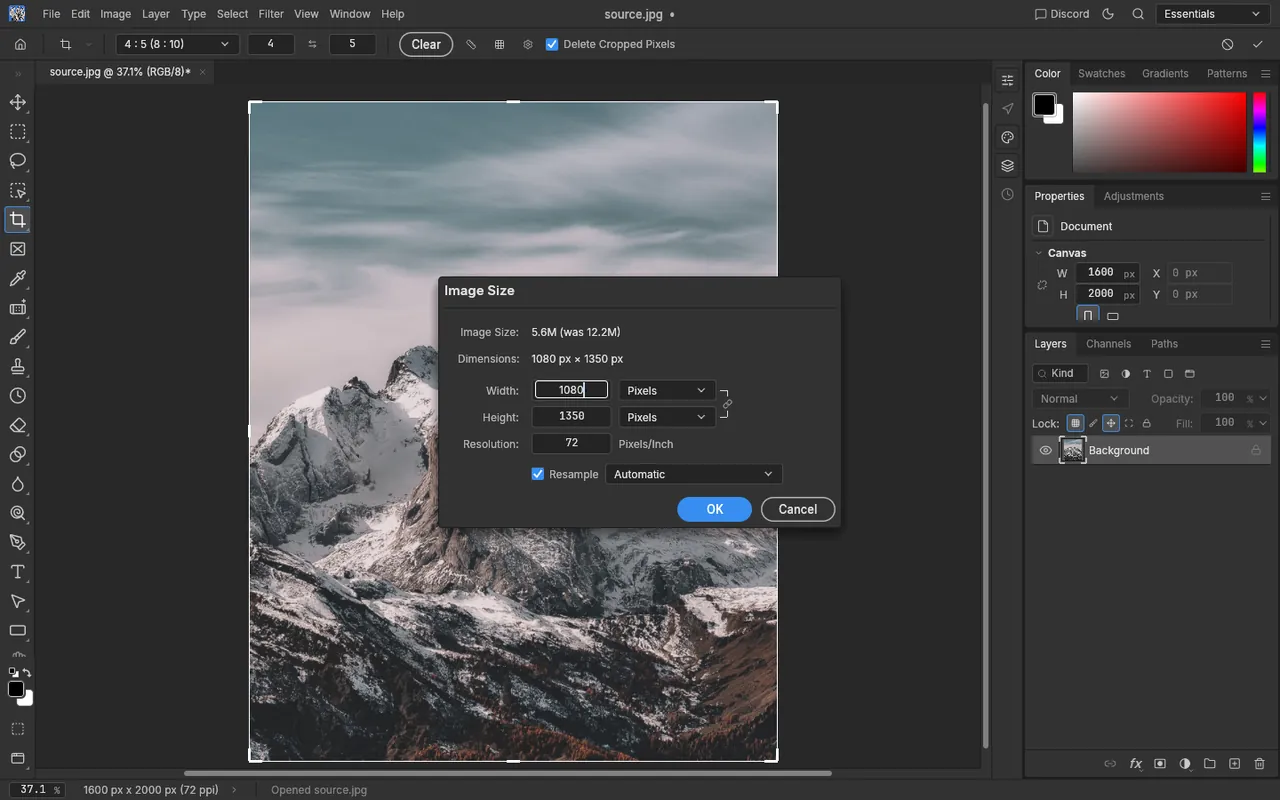The height and width of the screenshot is (800, 1280).
Task: Toggle the lock position button
Action: pyautogui.click(x=1110, y=423)
